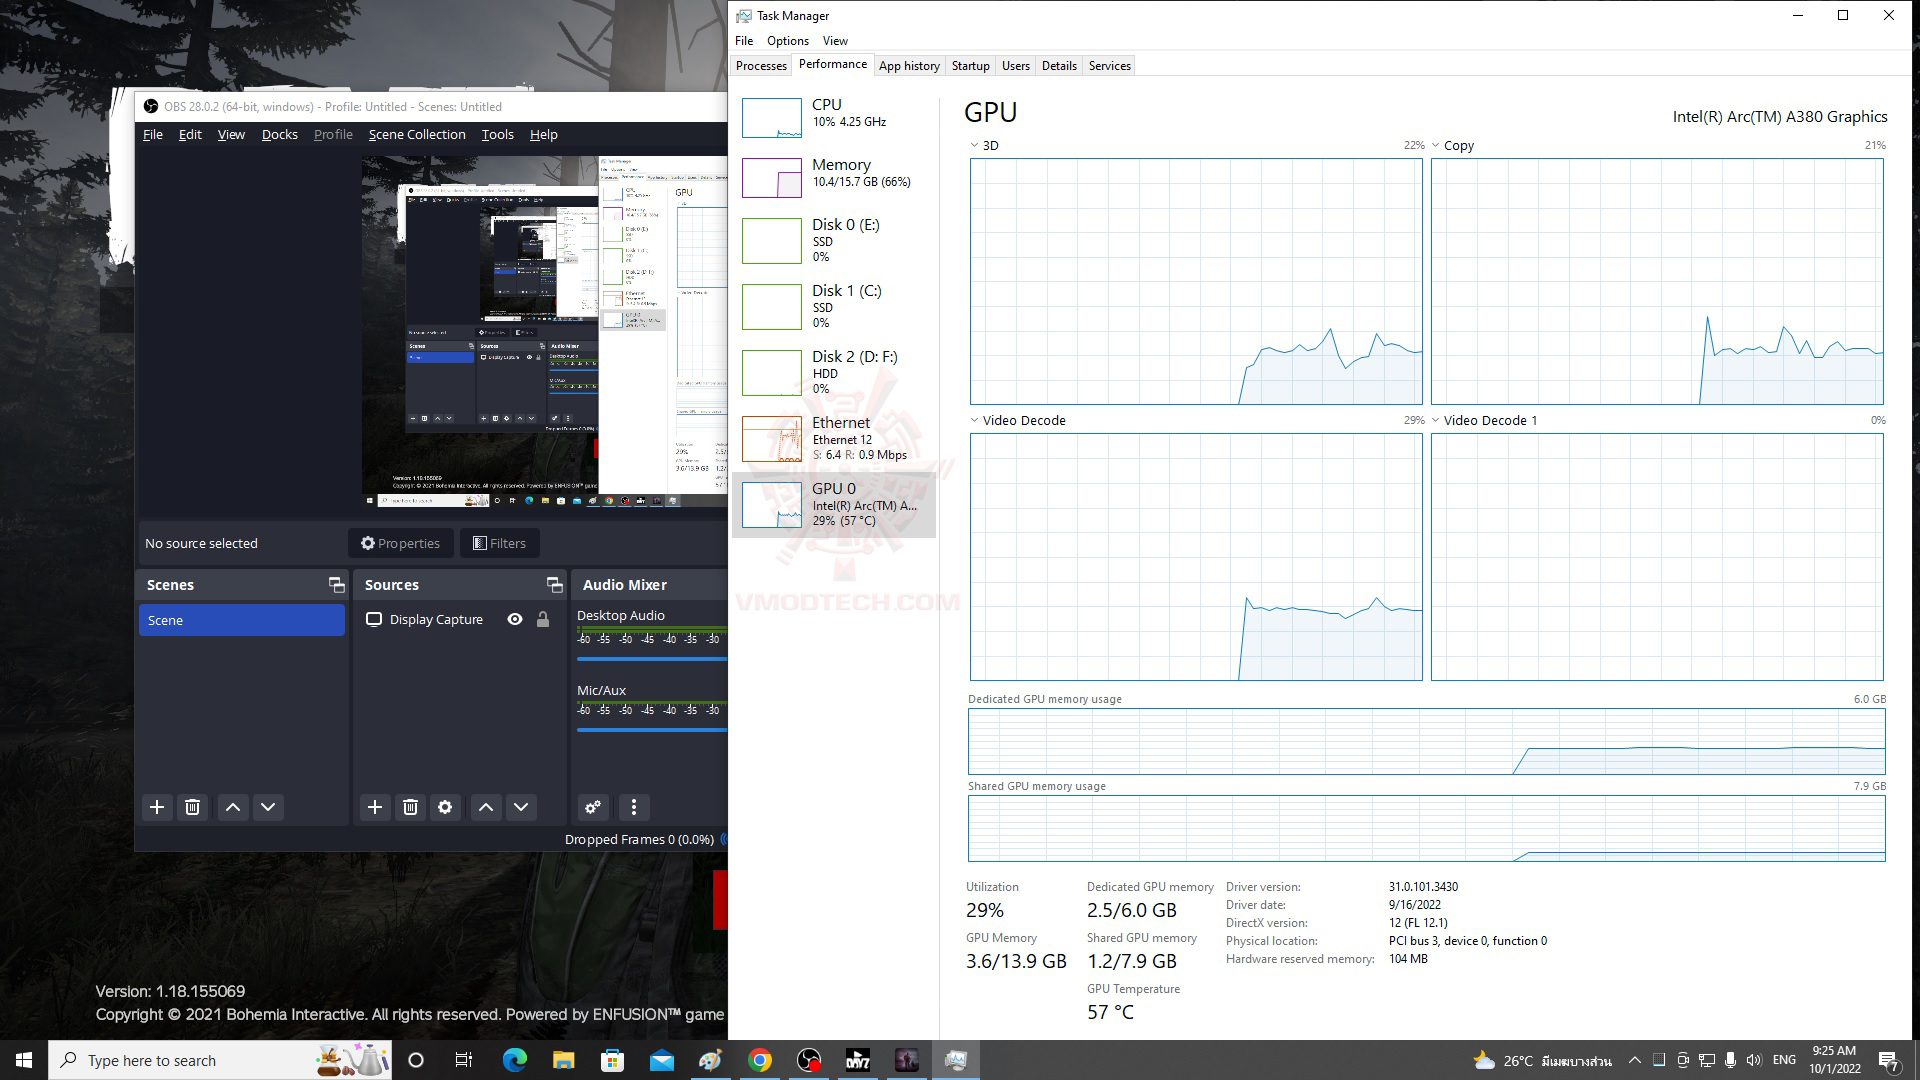Open the Video Decode engine dropdown
The width and height of the screenshot is (1920, 1080).
975,421
